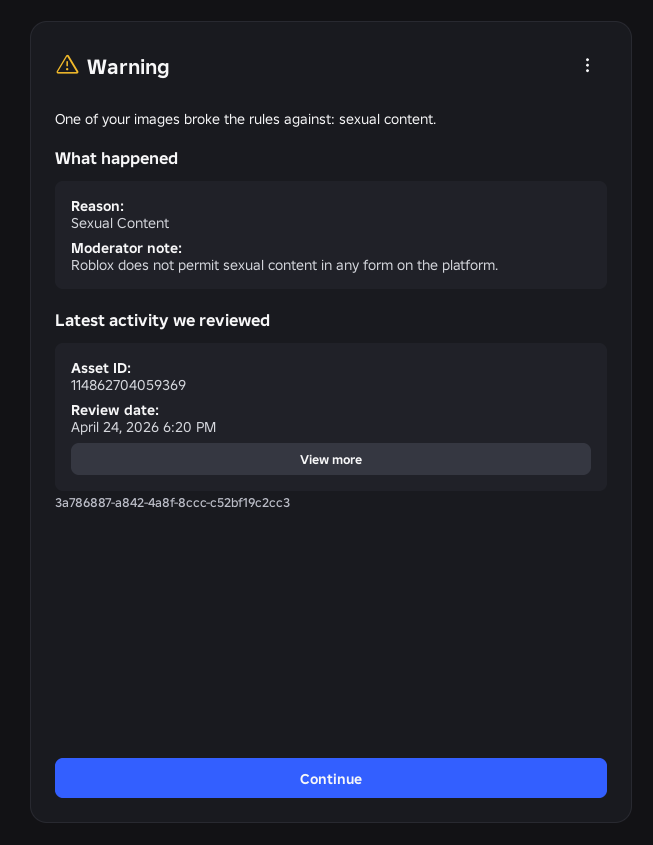The height and width of the screenshot is (845, 653).
Task: Click the April 24, 2026 review date
Action: point(143,427)
